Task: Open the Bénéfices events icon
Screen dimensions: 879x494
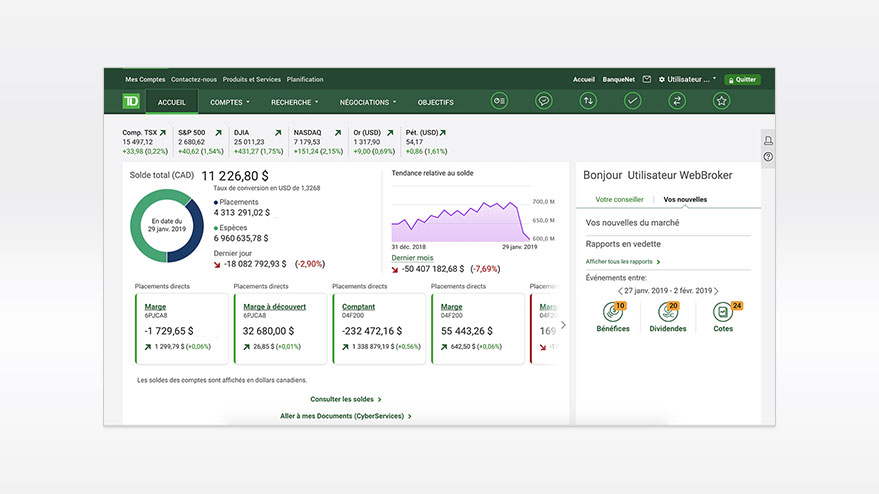Action: point(613,312)
